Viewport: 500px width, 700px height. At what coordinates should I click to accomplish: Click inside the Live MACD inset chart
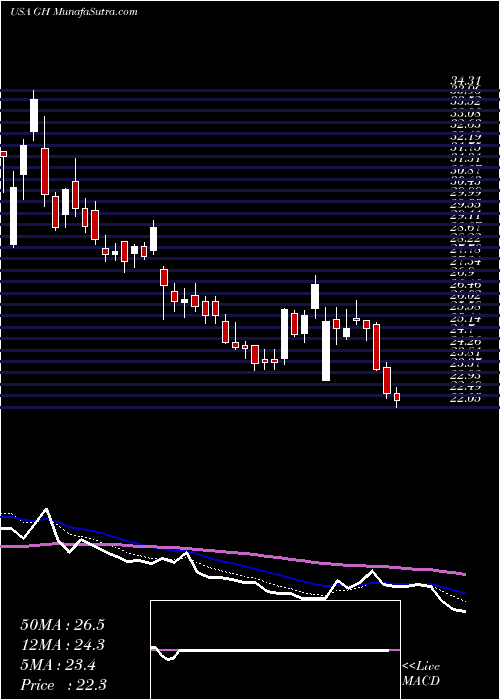(x=275, y=650)
